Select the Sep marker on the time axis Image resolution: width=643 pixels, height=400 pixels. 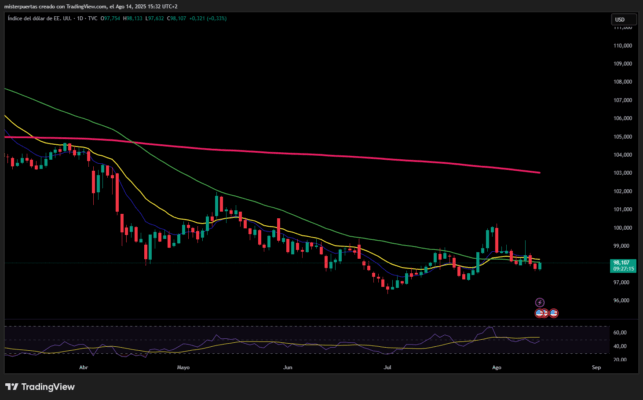pyautogui.click(x=596, y=368)
